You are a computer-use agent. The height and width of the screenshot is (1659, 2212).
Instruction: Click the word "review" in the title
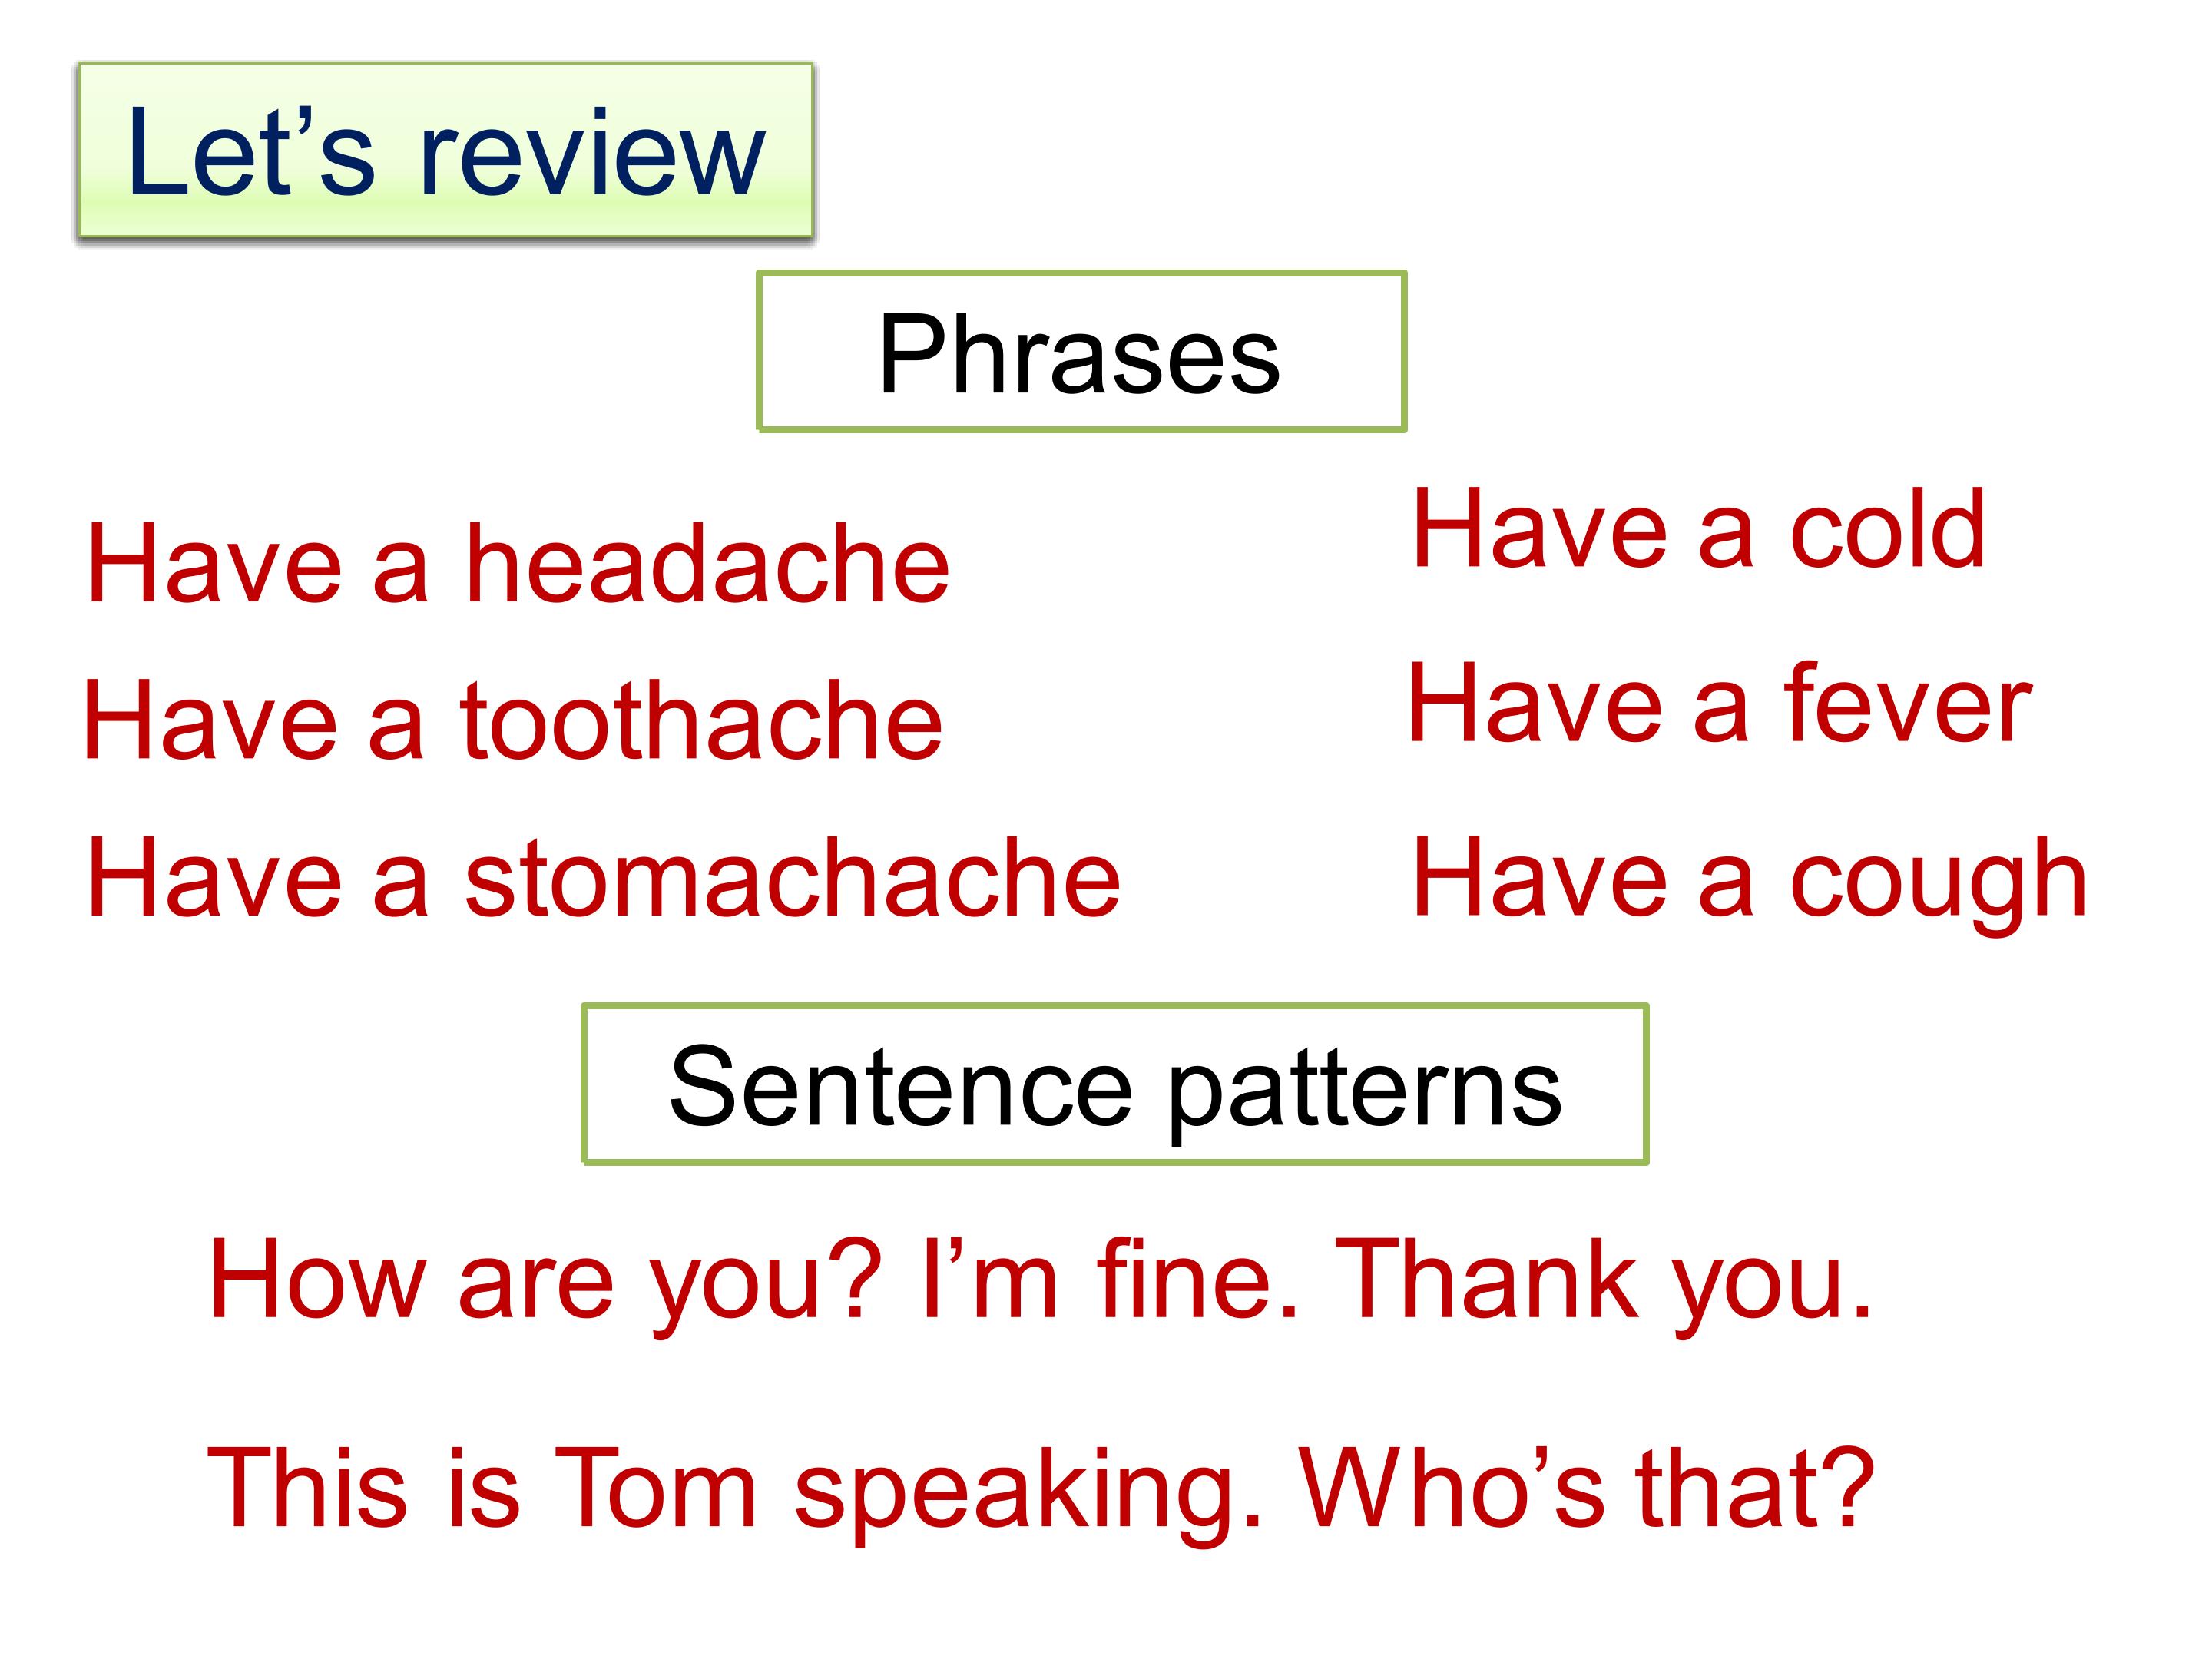(592, 153)
